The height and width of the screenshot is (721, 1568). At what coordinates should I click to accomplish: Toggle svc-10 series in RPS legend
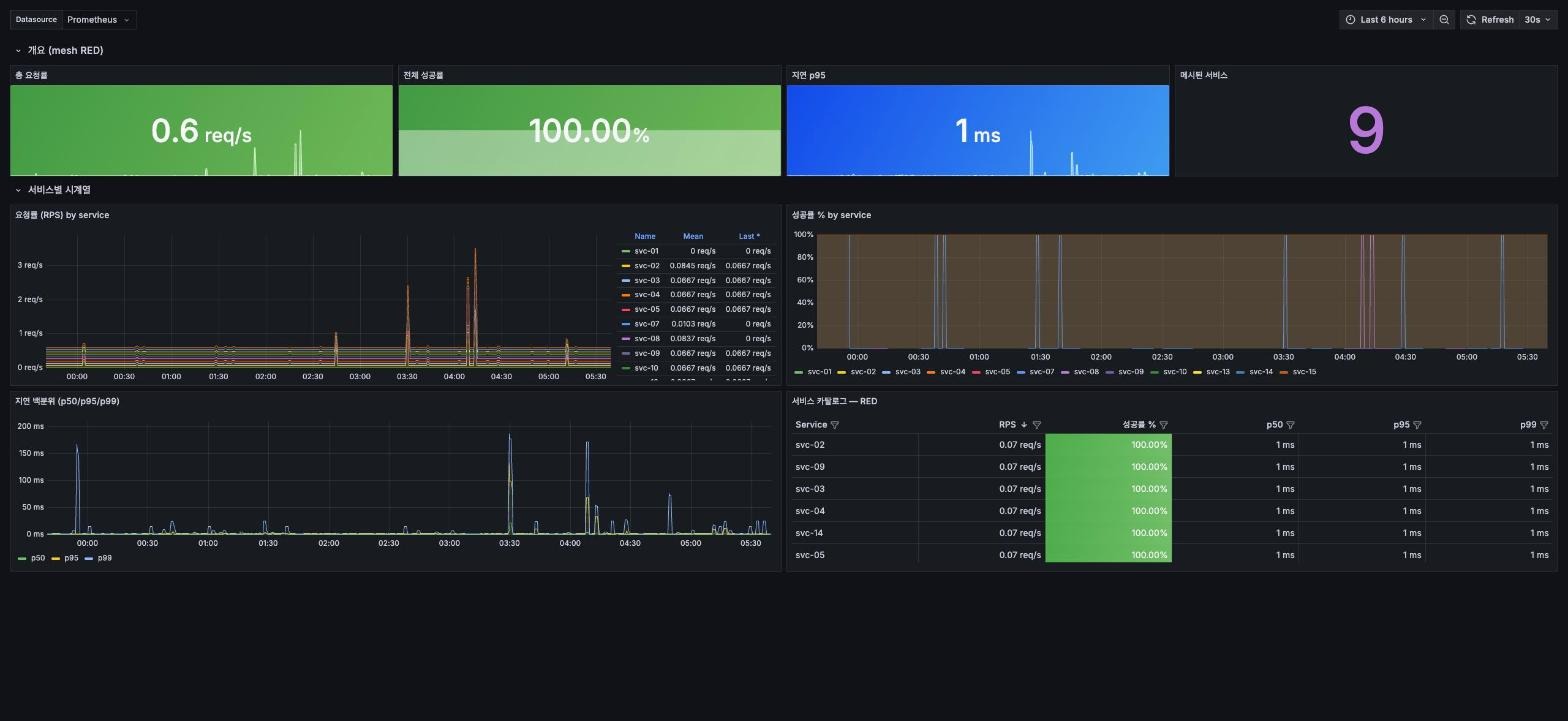(646, 368)
